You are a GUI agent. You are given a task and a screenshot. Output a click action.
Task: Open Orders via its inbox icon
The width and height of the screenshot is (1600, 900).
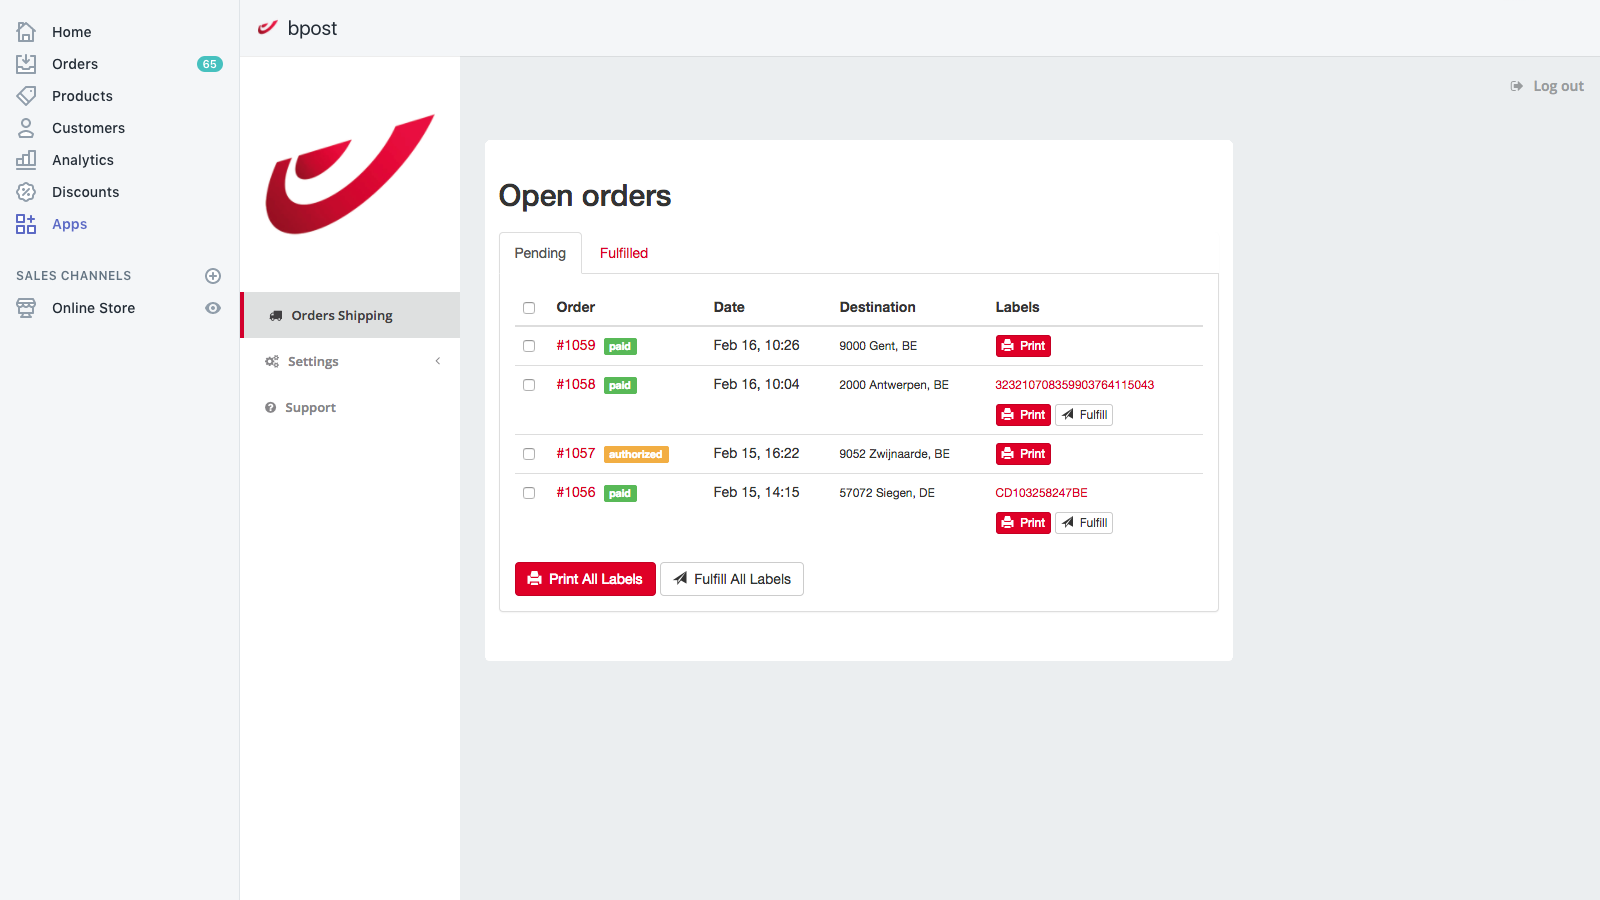tap(26, 64)
